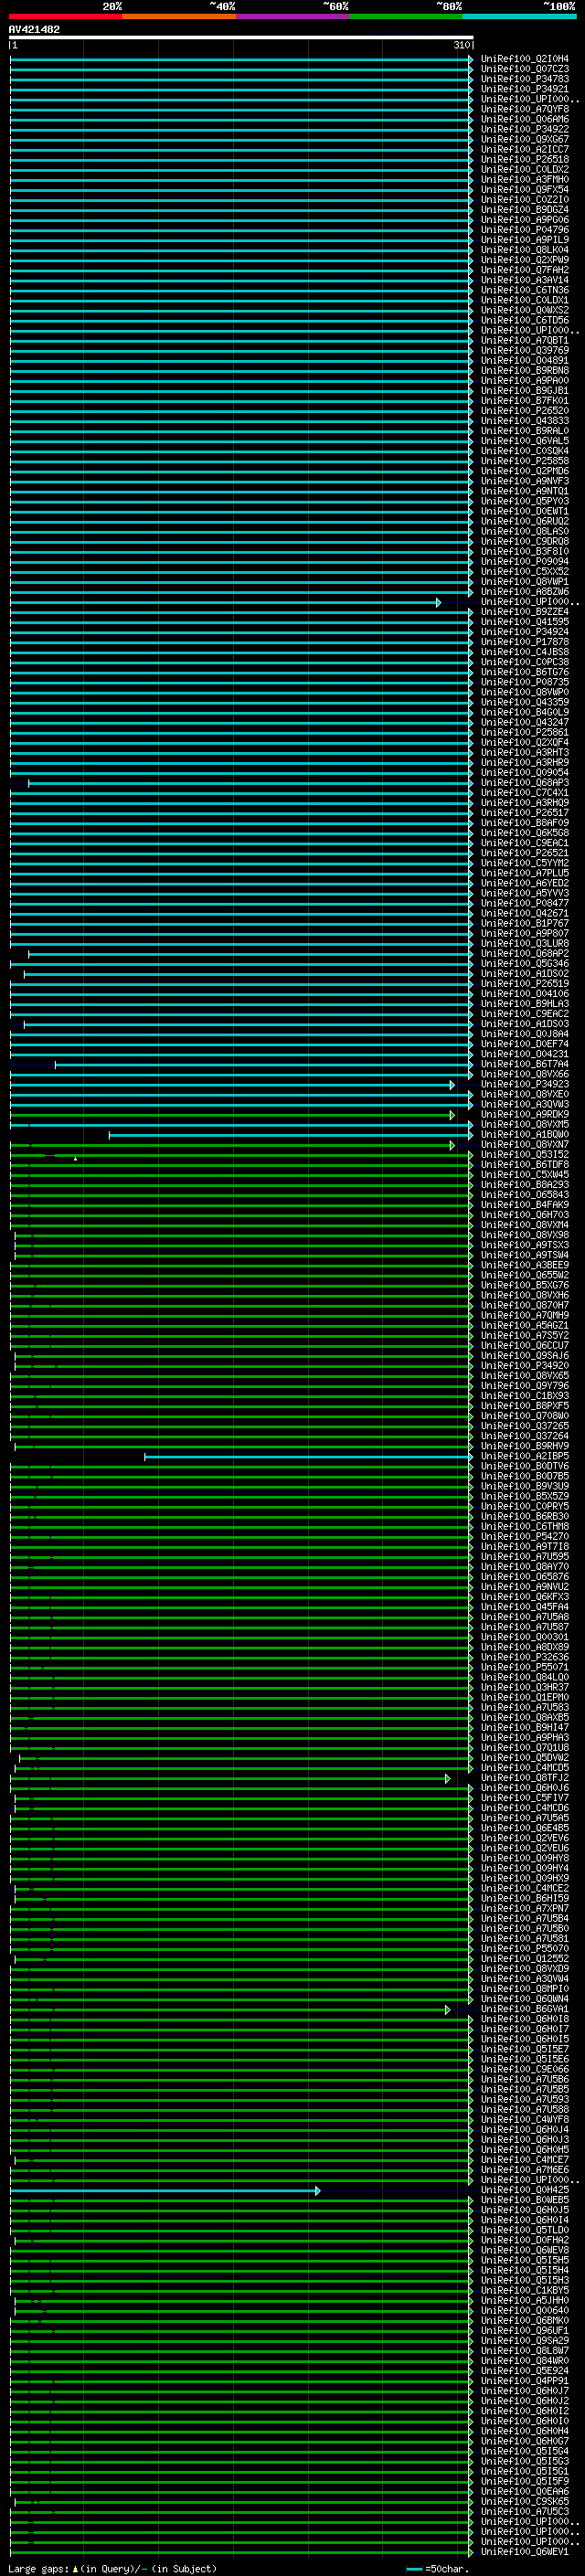Click the UniRef100_C0LDX1 label
585x2576 pixels.
point(525,300)
